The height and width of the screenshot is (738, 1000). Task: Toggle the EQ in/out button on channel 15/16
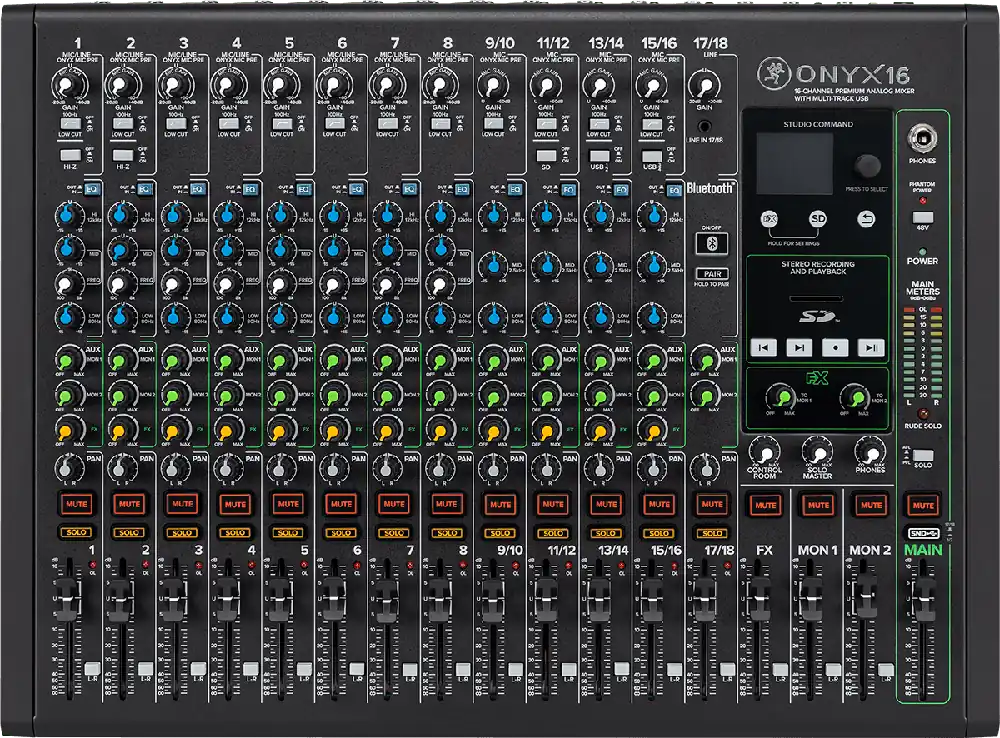674,189
